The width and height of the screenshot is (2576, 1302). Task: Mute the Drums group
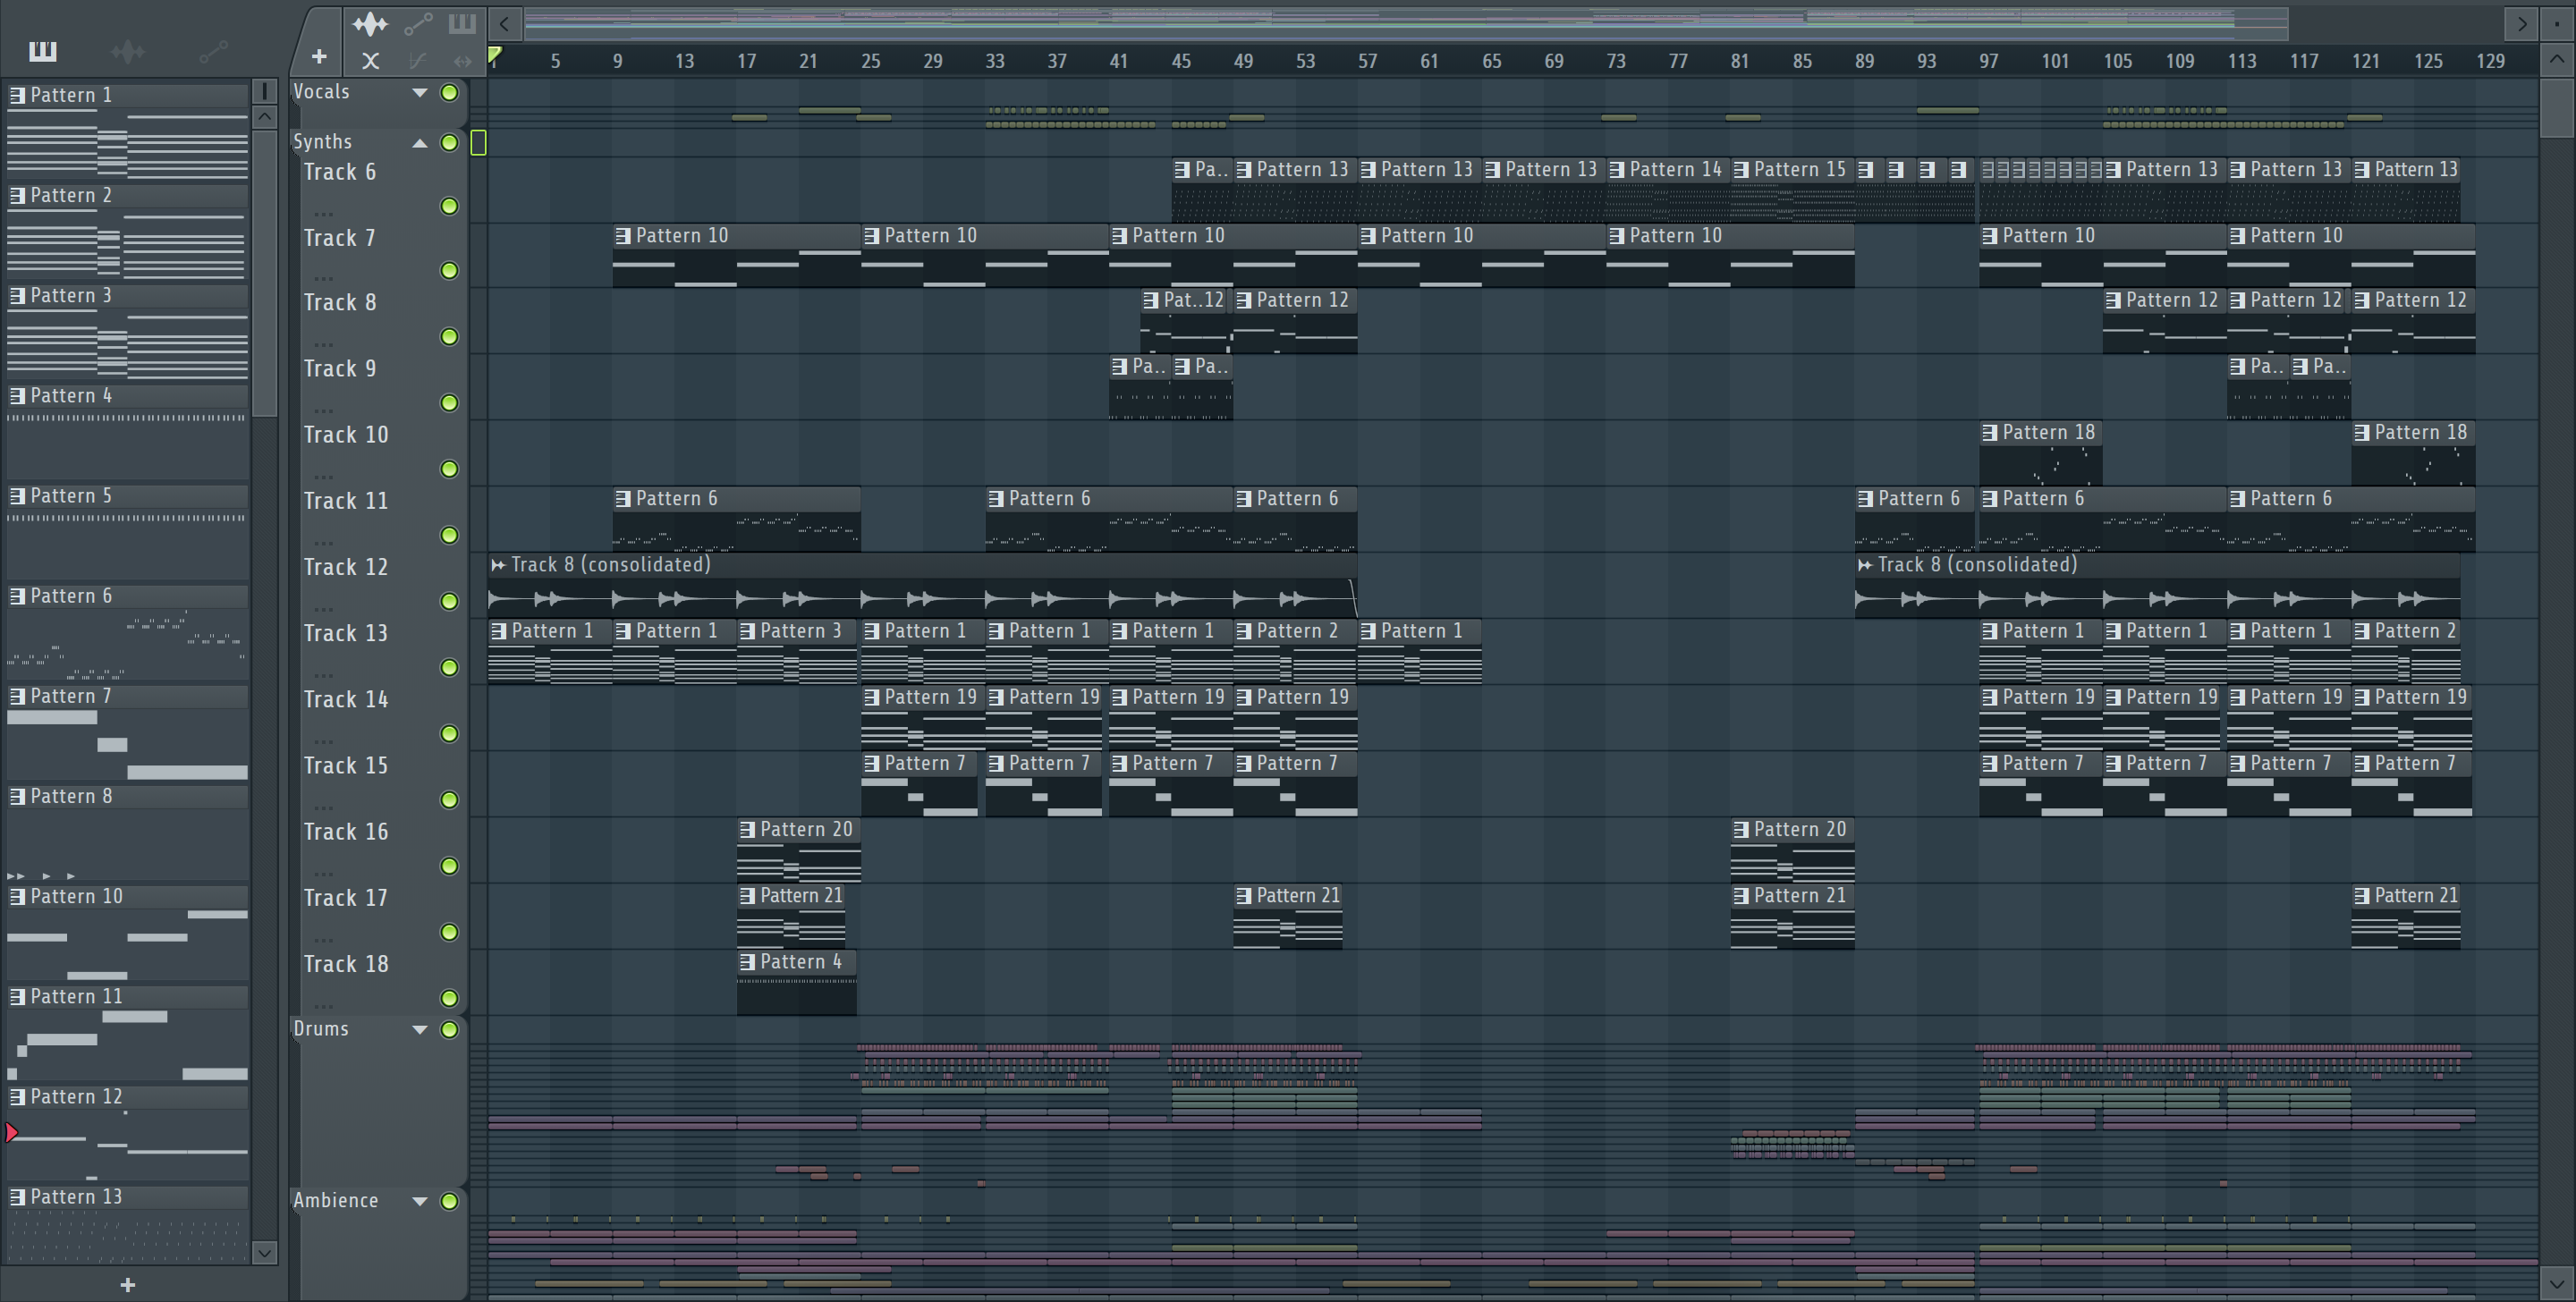450,1030
